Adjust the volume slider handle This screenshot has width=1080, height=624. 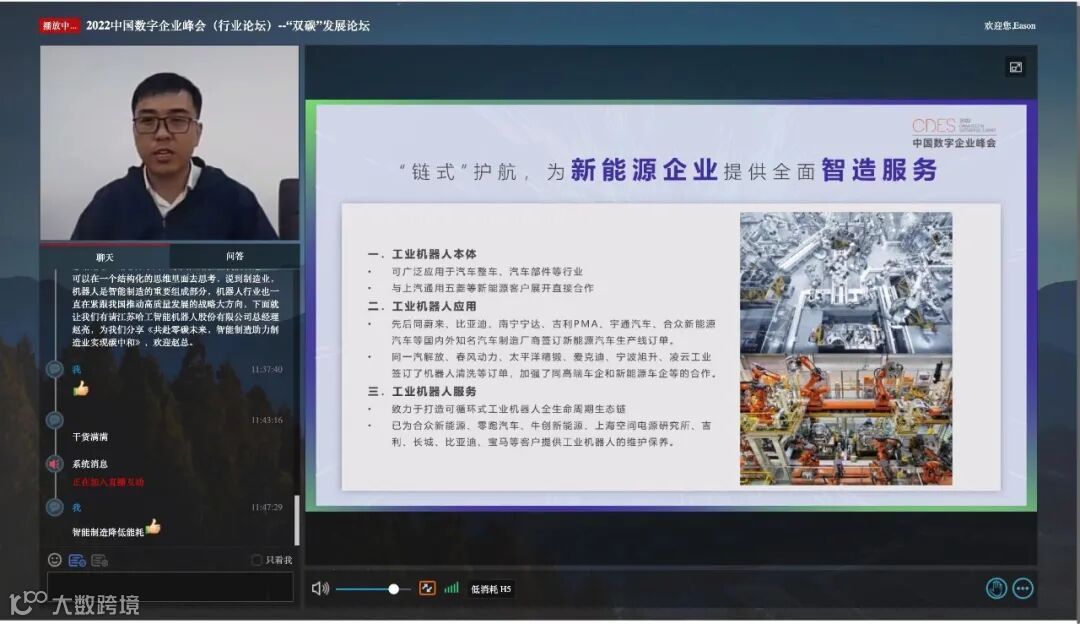click(x=393, y=589)
